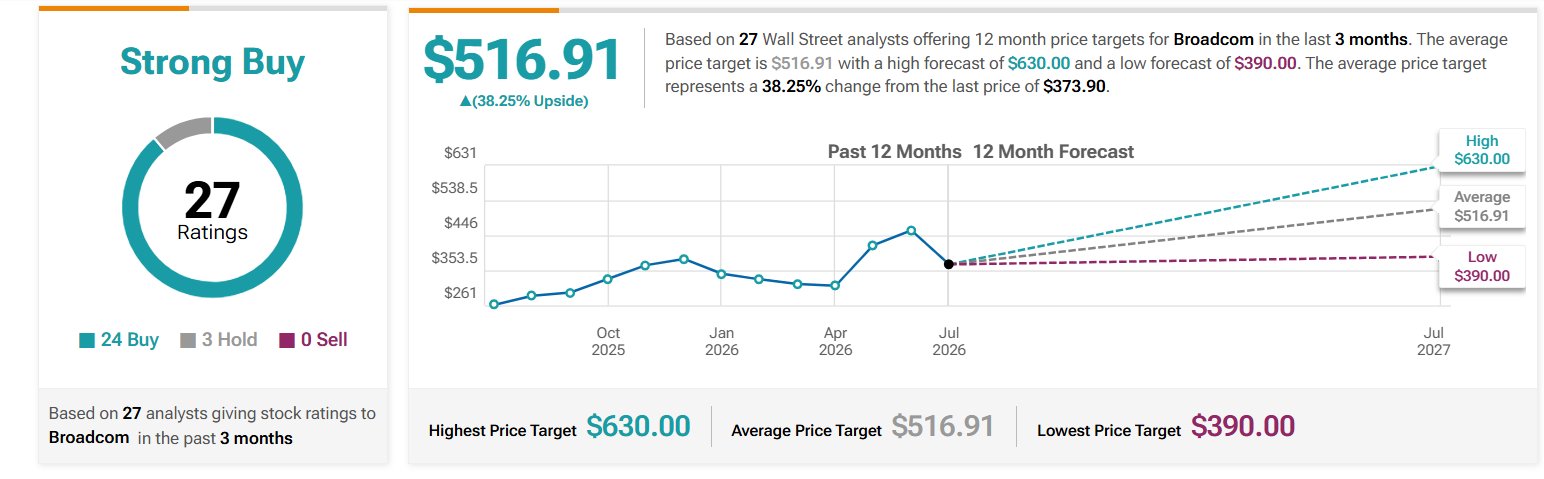Click the teal Buy legend square

point(87,341)
